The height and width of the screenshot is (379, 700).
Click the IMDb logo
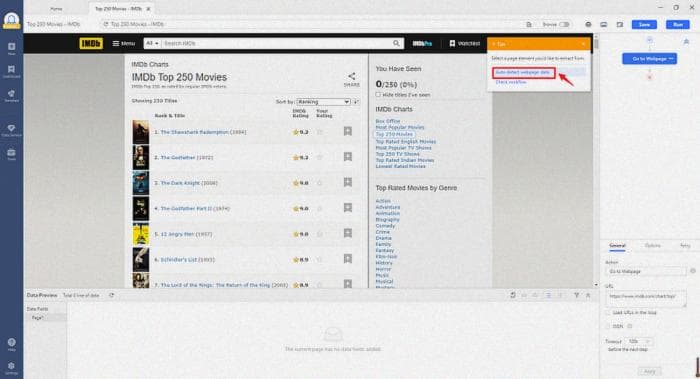pyautogui.click(x=91, y=43)
